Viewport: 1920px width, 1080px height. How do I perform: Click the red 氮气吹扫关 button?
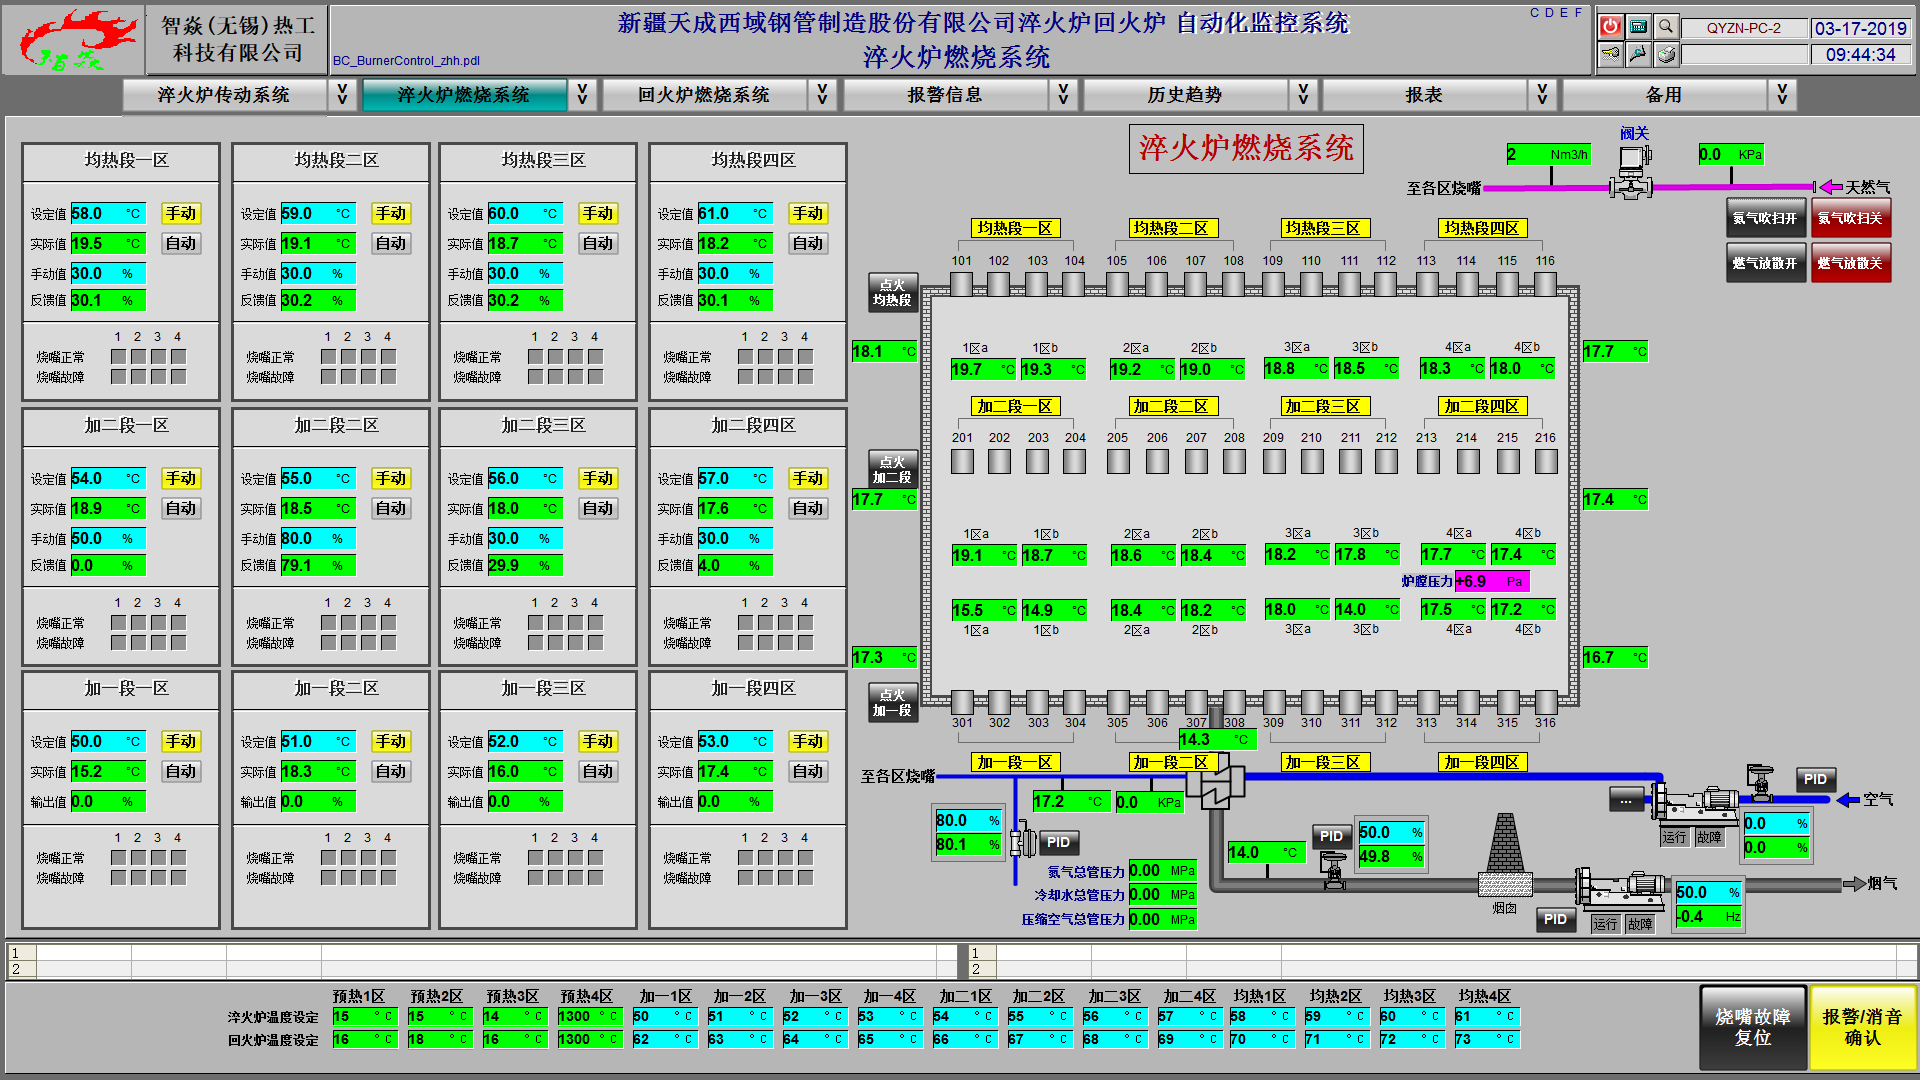1850,218
